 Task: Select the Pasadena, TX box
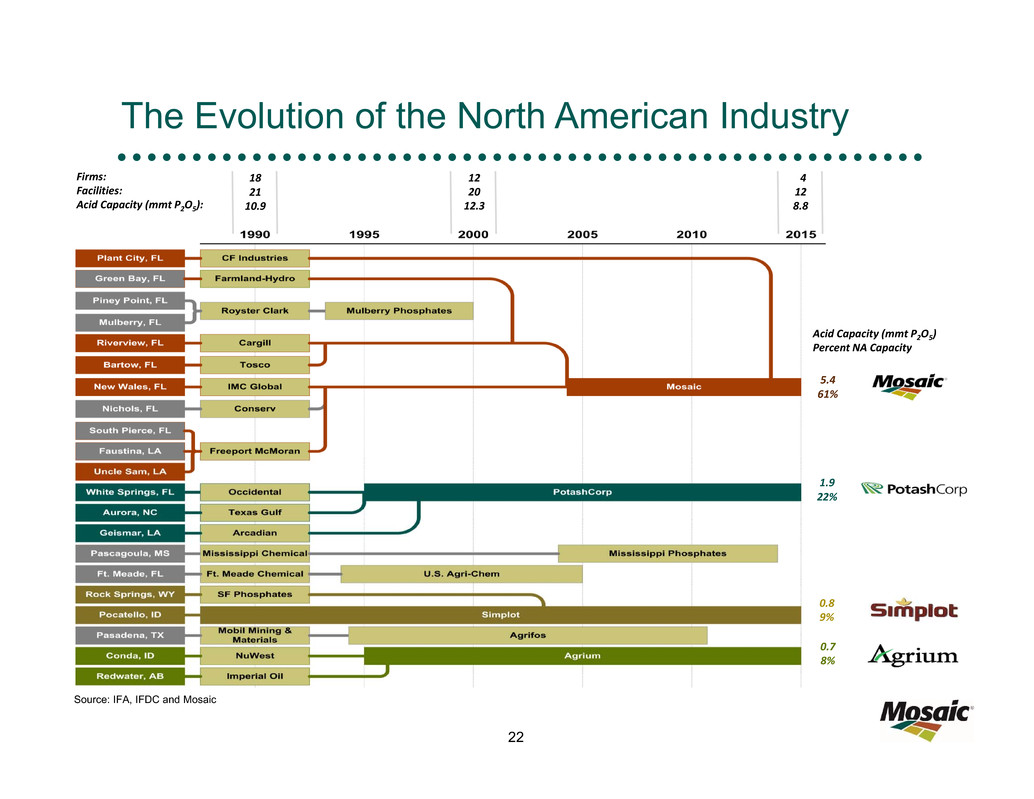pyautogui.click(x=130, y=635)
